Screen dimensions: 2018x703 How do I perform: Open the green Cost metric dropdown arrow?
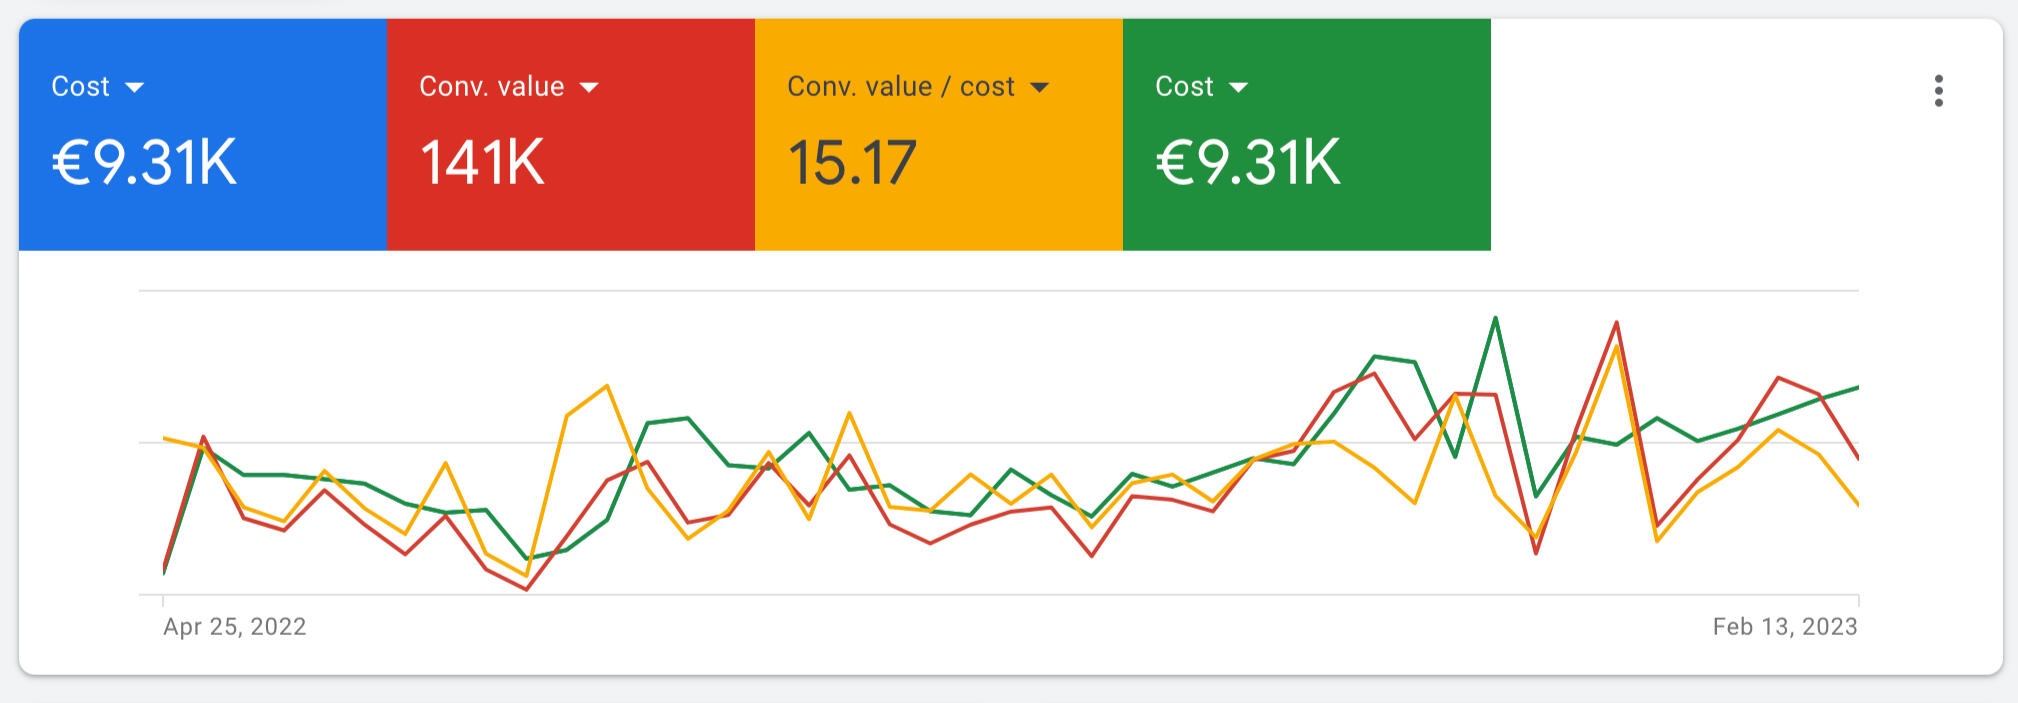[1238, 88]
